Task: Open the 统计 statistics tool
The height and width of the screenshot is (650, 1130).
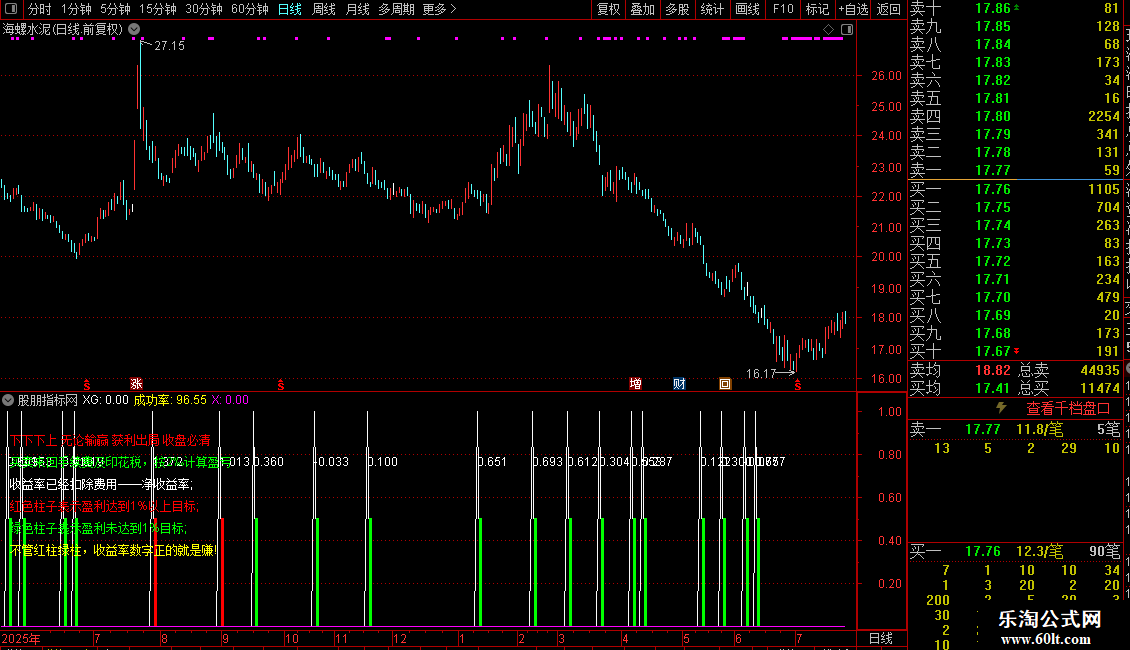Action: tap(712, 9)
